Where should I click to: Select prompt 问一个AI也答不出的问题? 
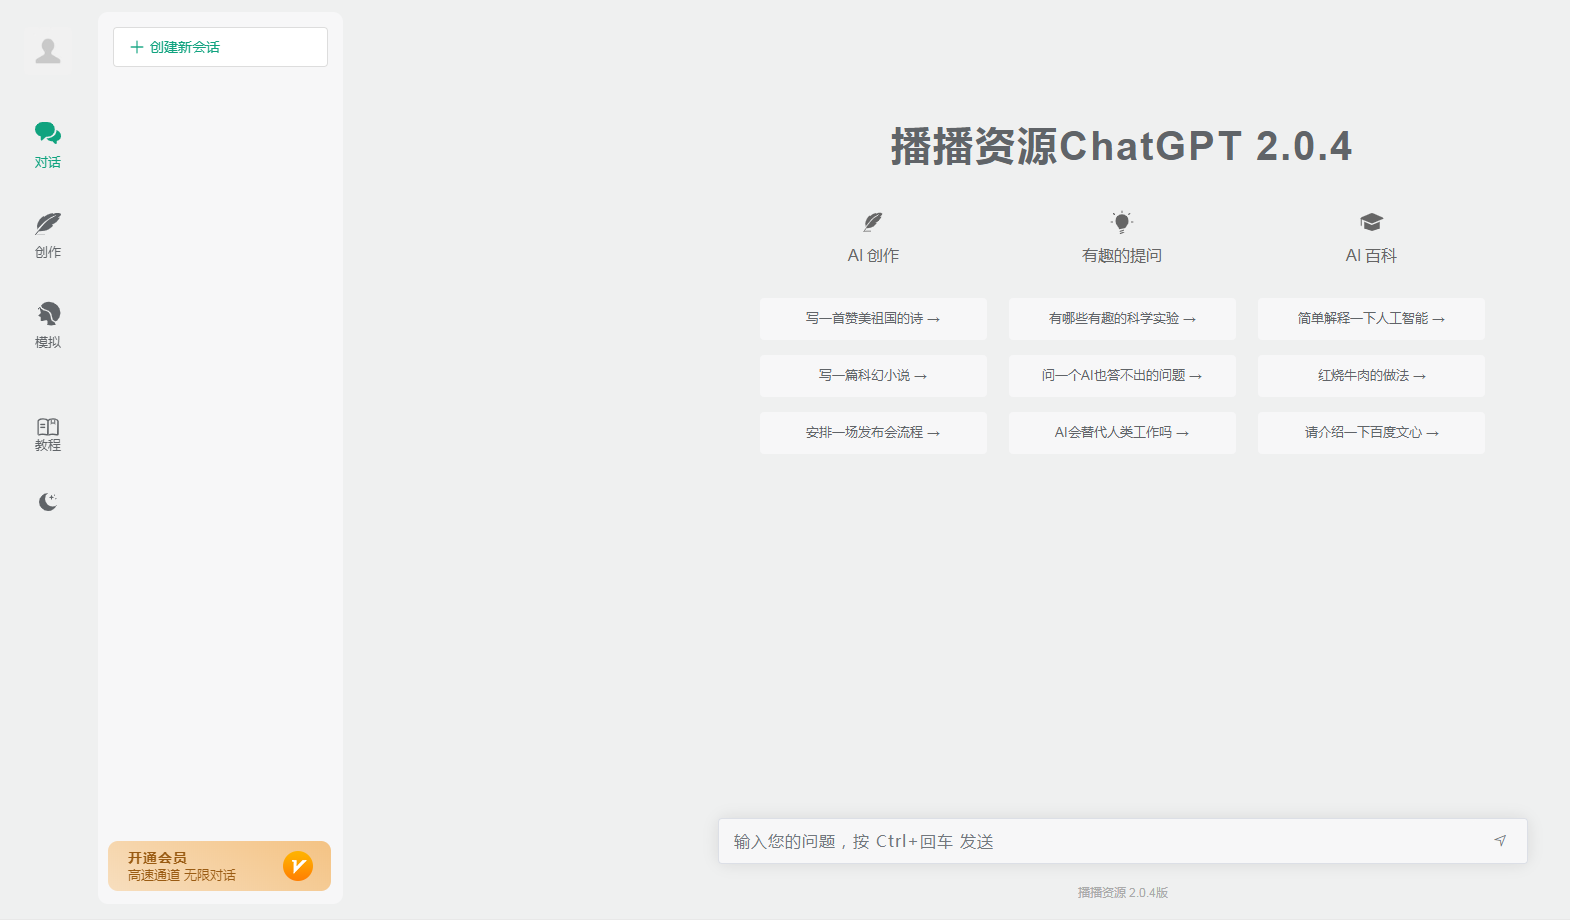(x=1122, y=376)
